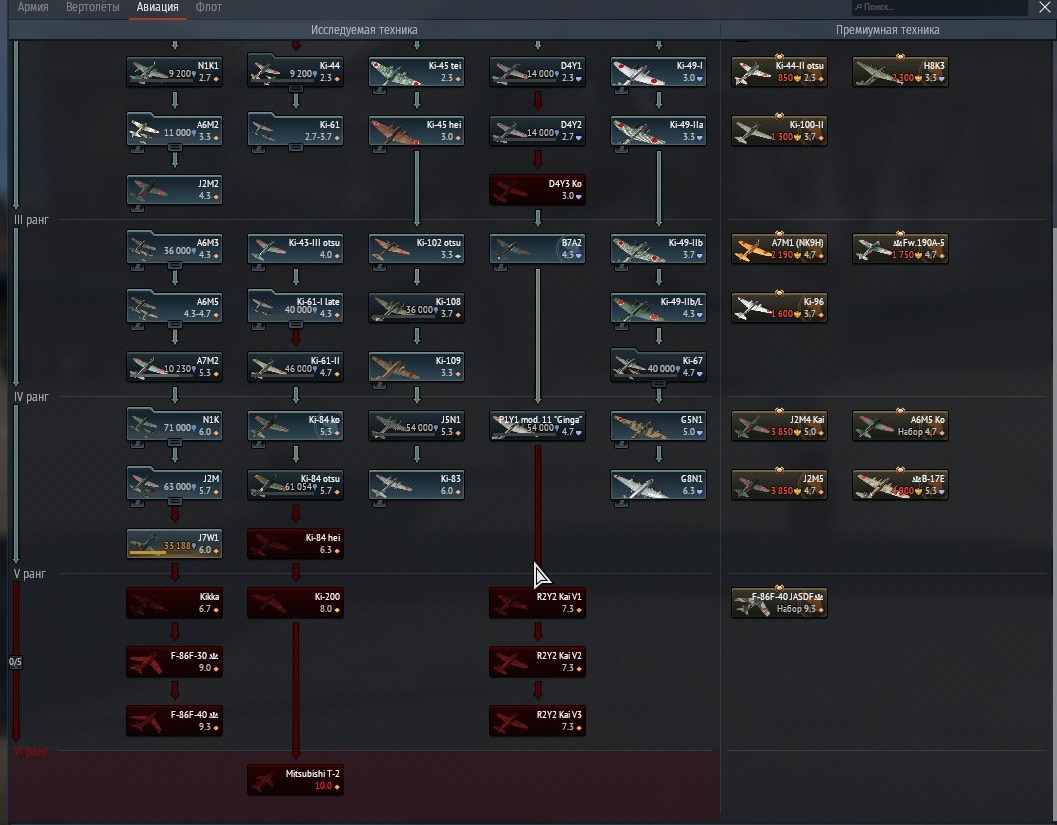
Task: Select the premium Ki-96 aircraft
Action: pos(779,307)
